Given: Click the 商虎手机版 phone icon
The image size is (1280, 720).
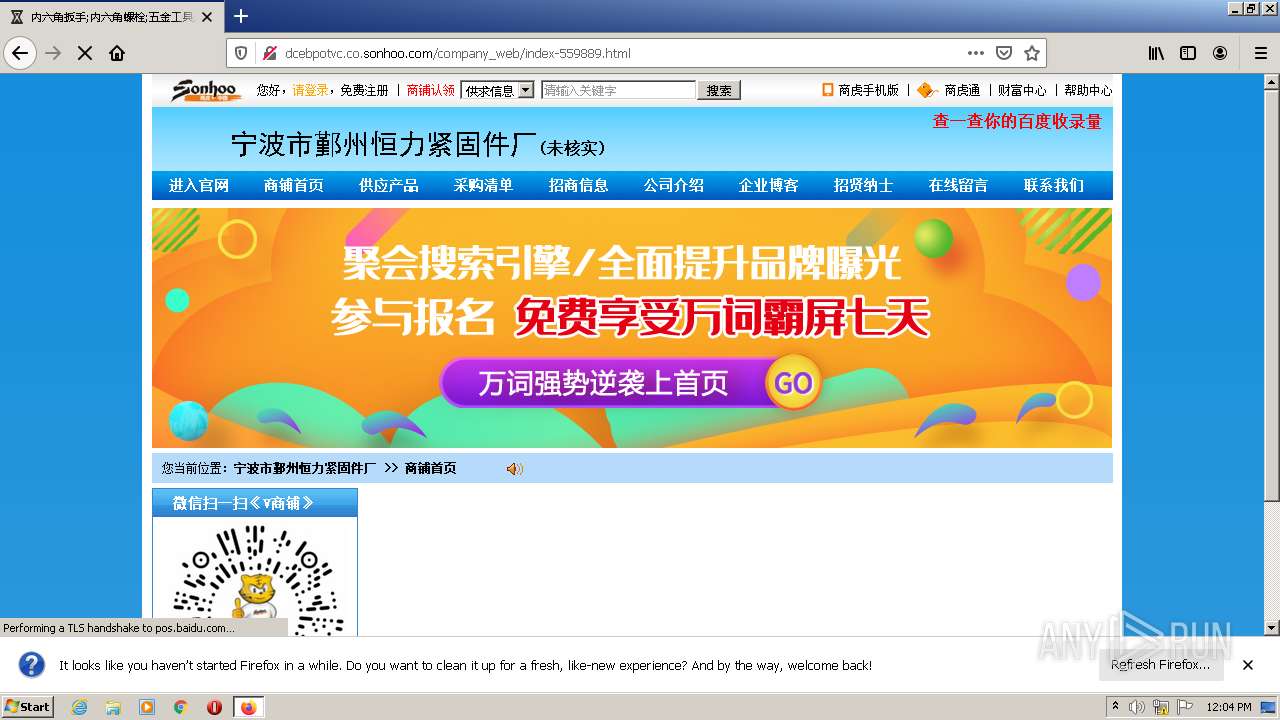Looking at the screenshot, I should pos(828,90).
